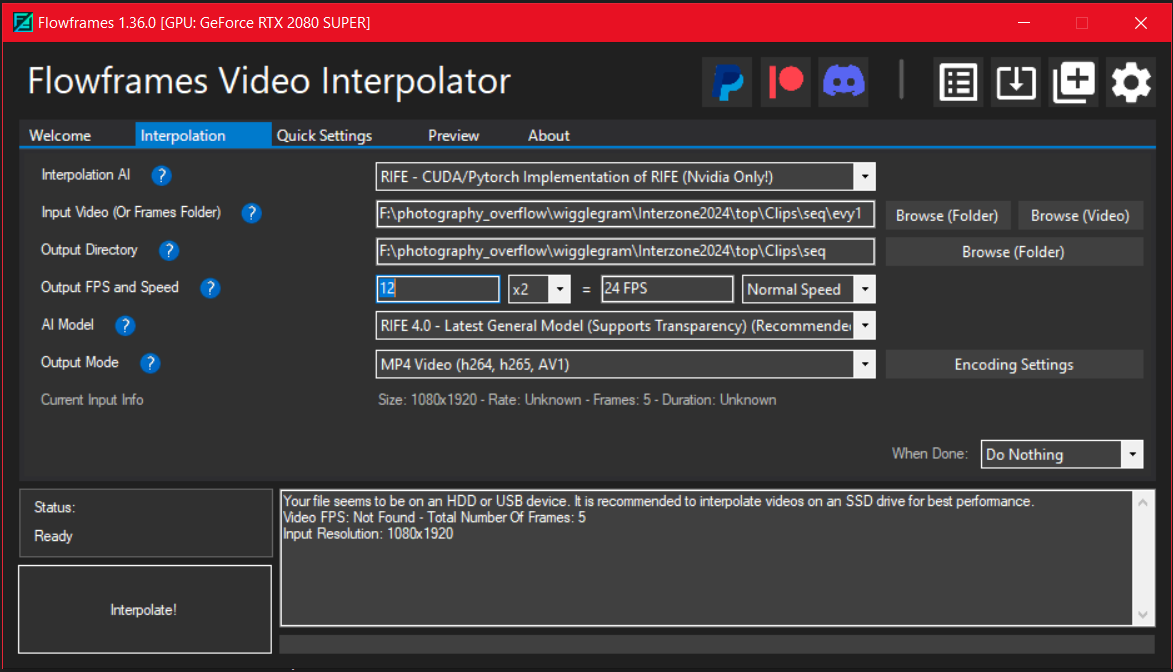Close the Flowframes window
Image resolution: width=1173 pixels, height=672 pixels.
1141,22
